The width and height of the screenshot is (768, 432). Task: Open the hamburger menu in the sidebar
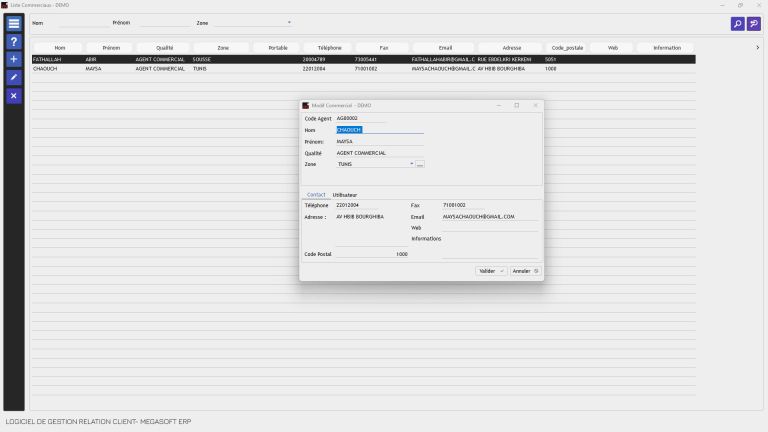pos(14,24)
